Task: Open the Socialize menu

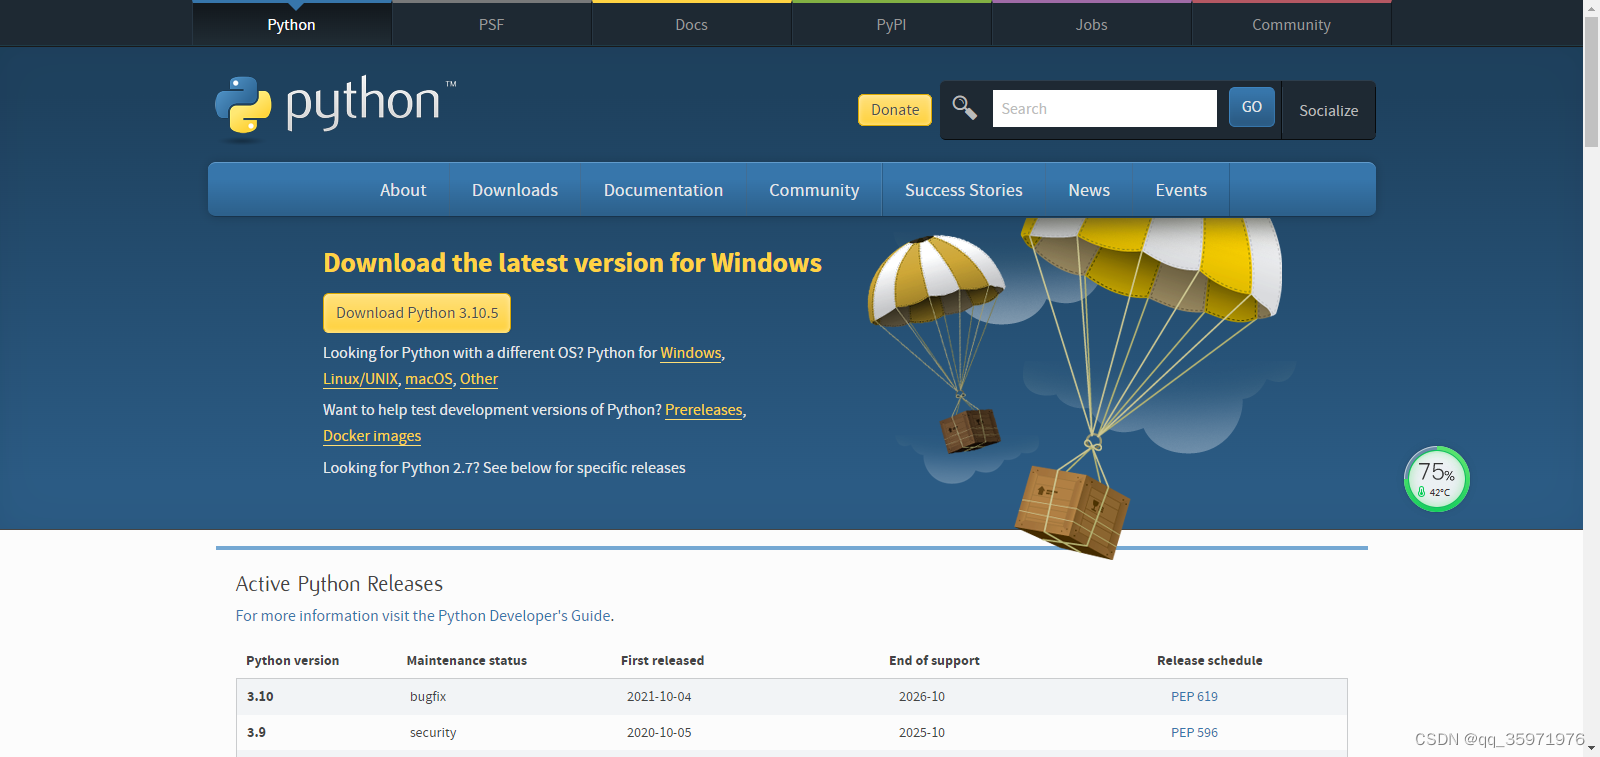Action: 1328,110
